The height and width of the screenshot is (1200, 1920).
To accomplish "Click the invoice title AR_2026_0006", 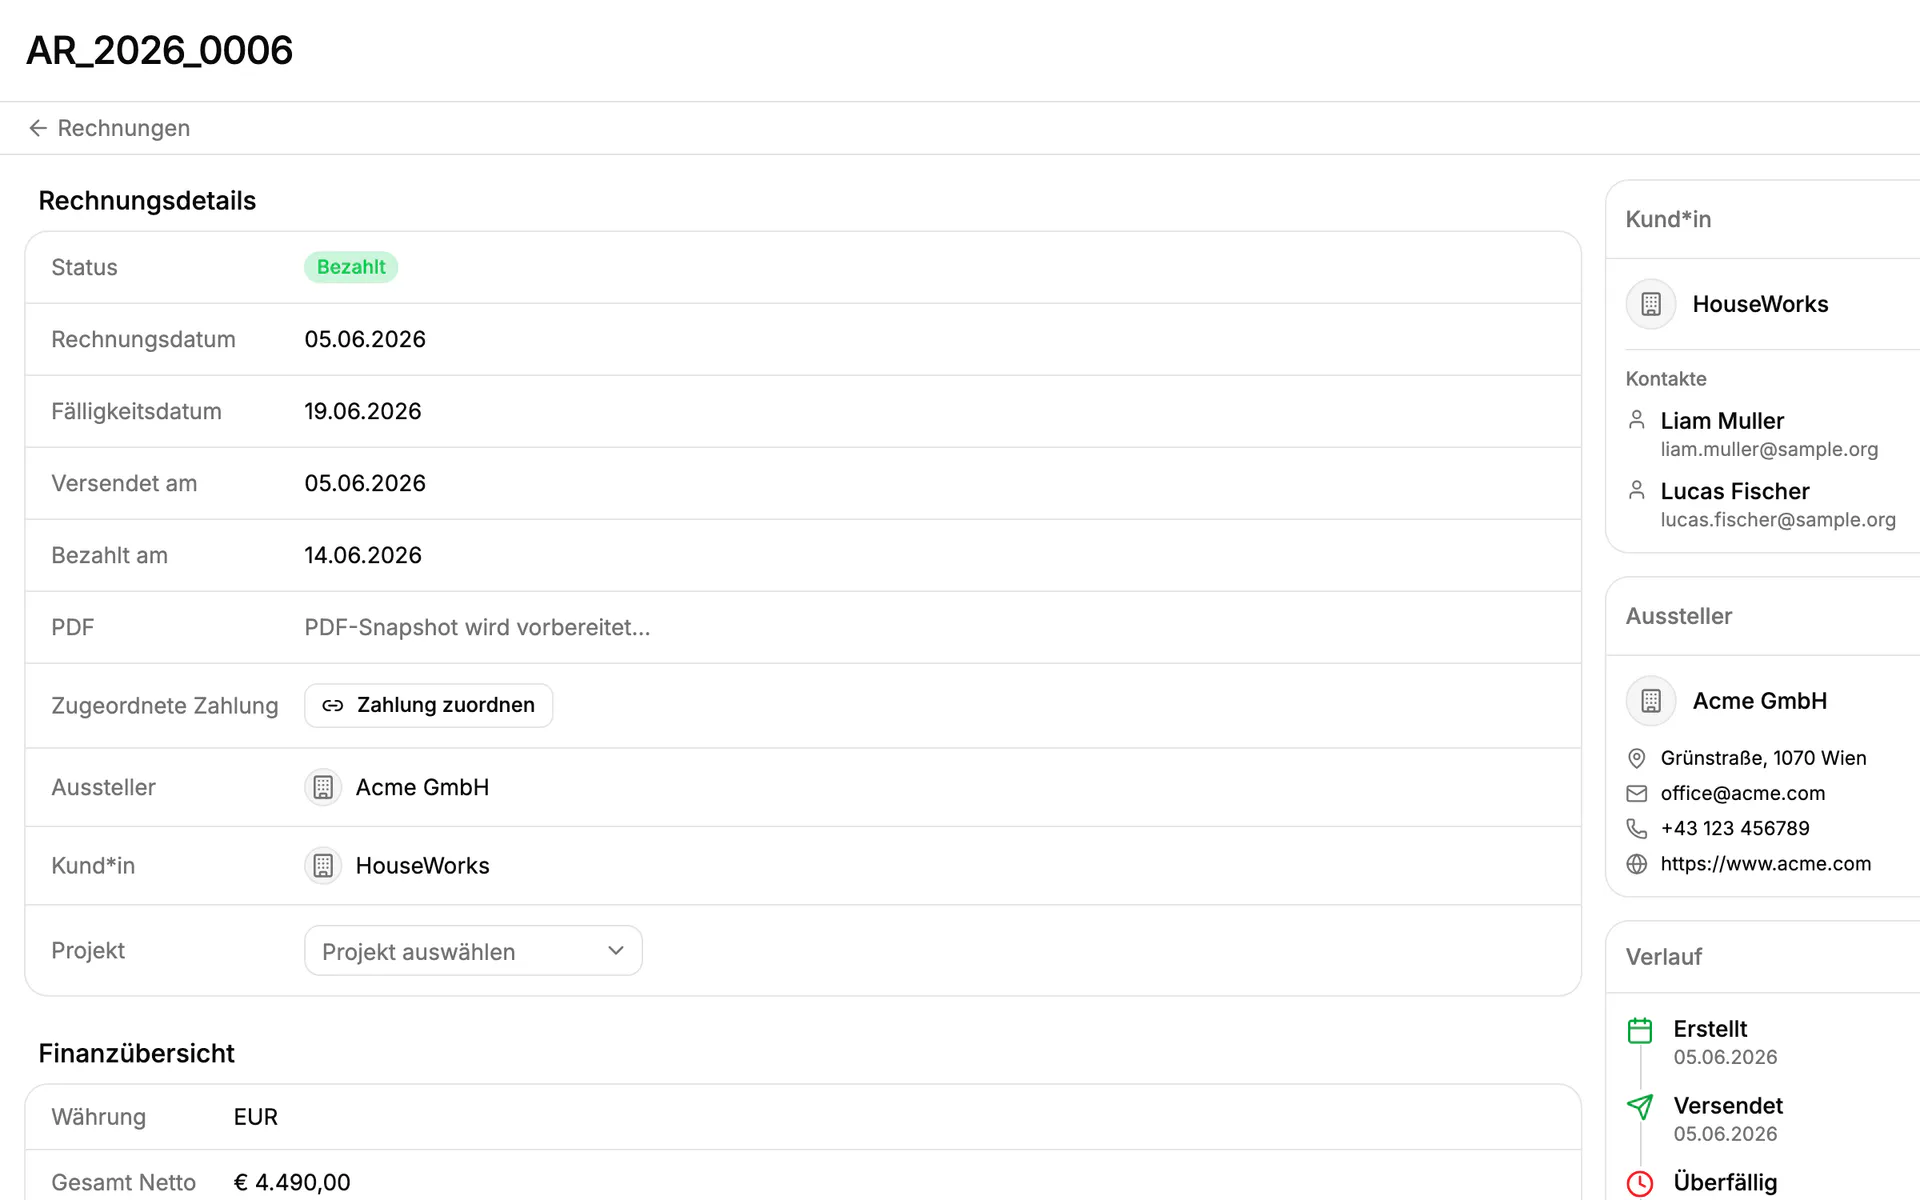I will click(159, 50).
